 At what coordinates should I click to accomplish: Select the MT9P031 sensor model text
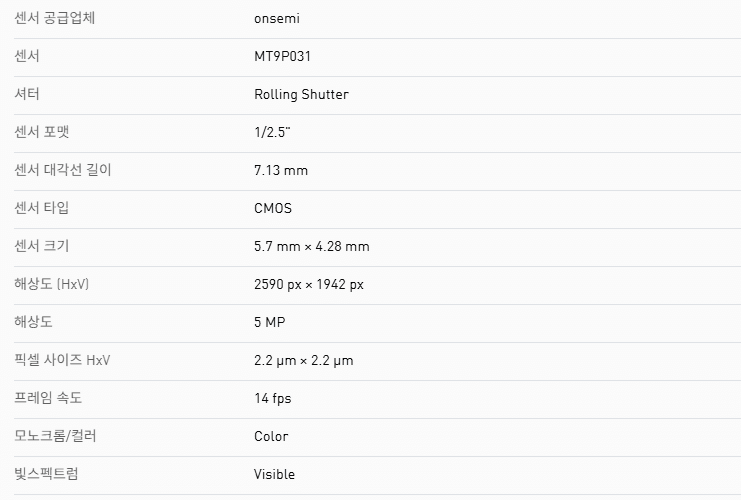(x=283, y=56)
